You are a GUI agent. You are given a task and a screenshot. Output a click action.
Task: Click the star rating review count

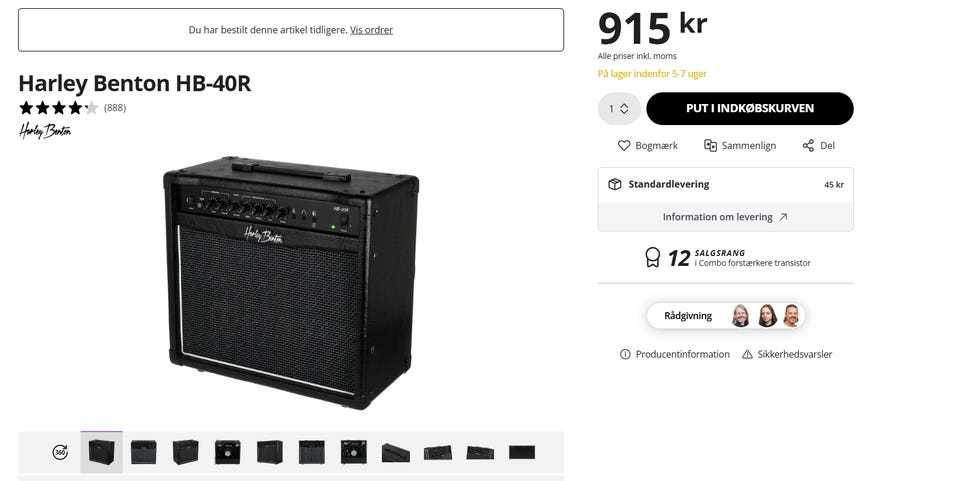114,107
